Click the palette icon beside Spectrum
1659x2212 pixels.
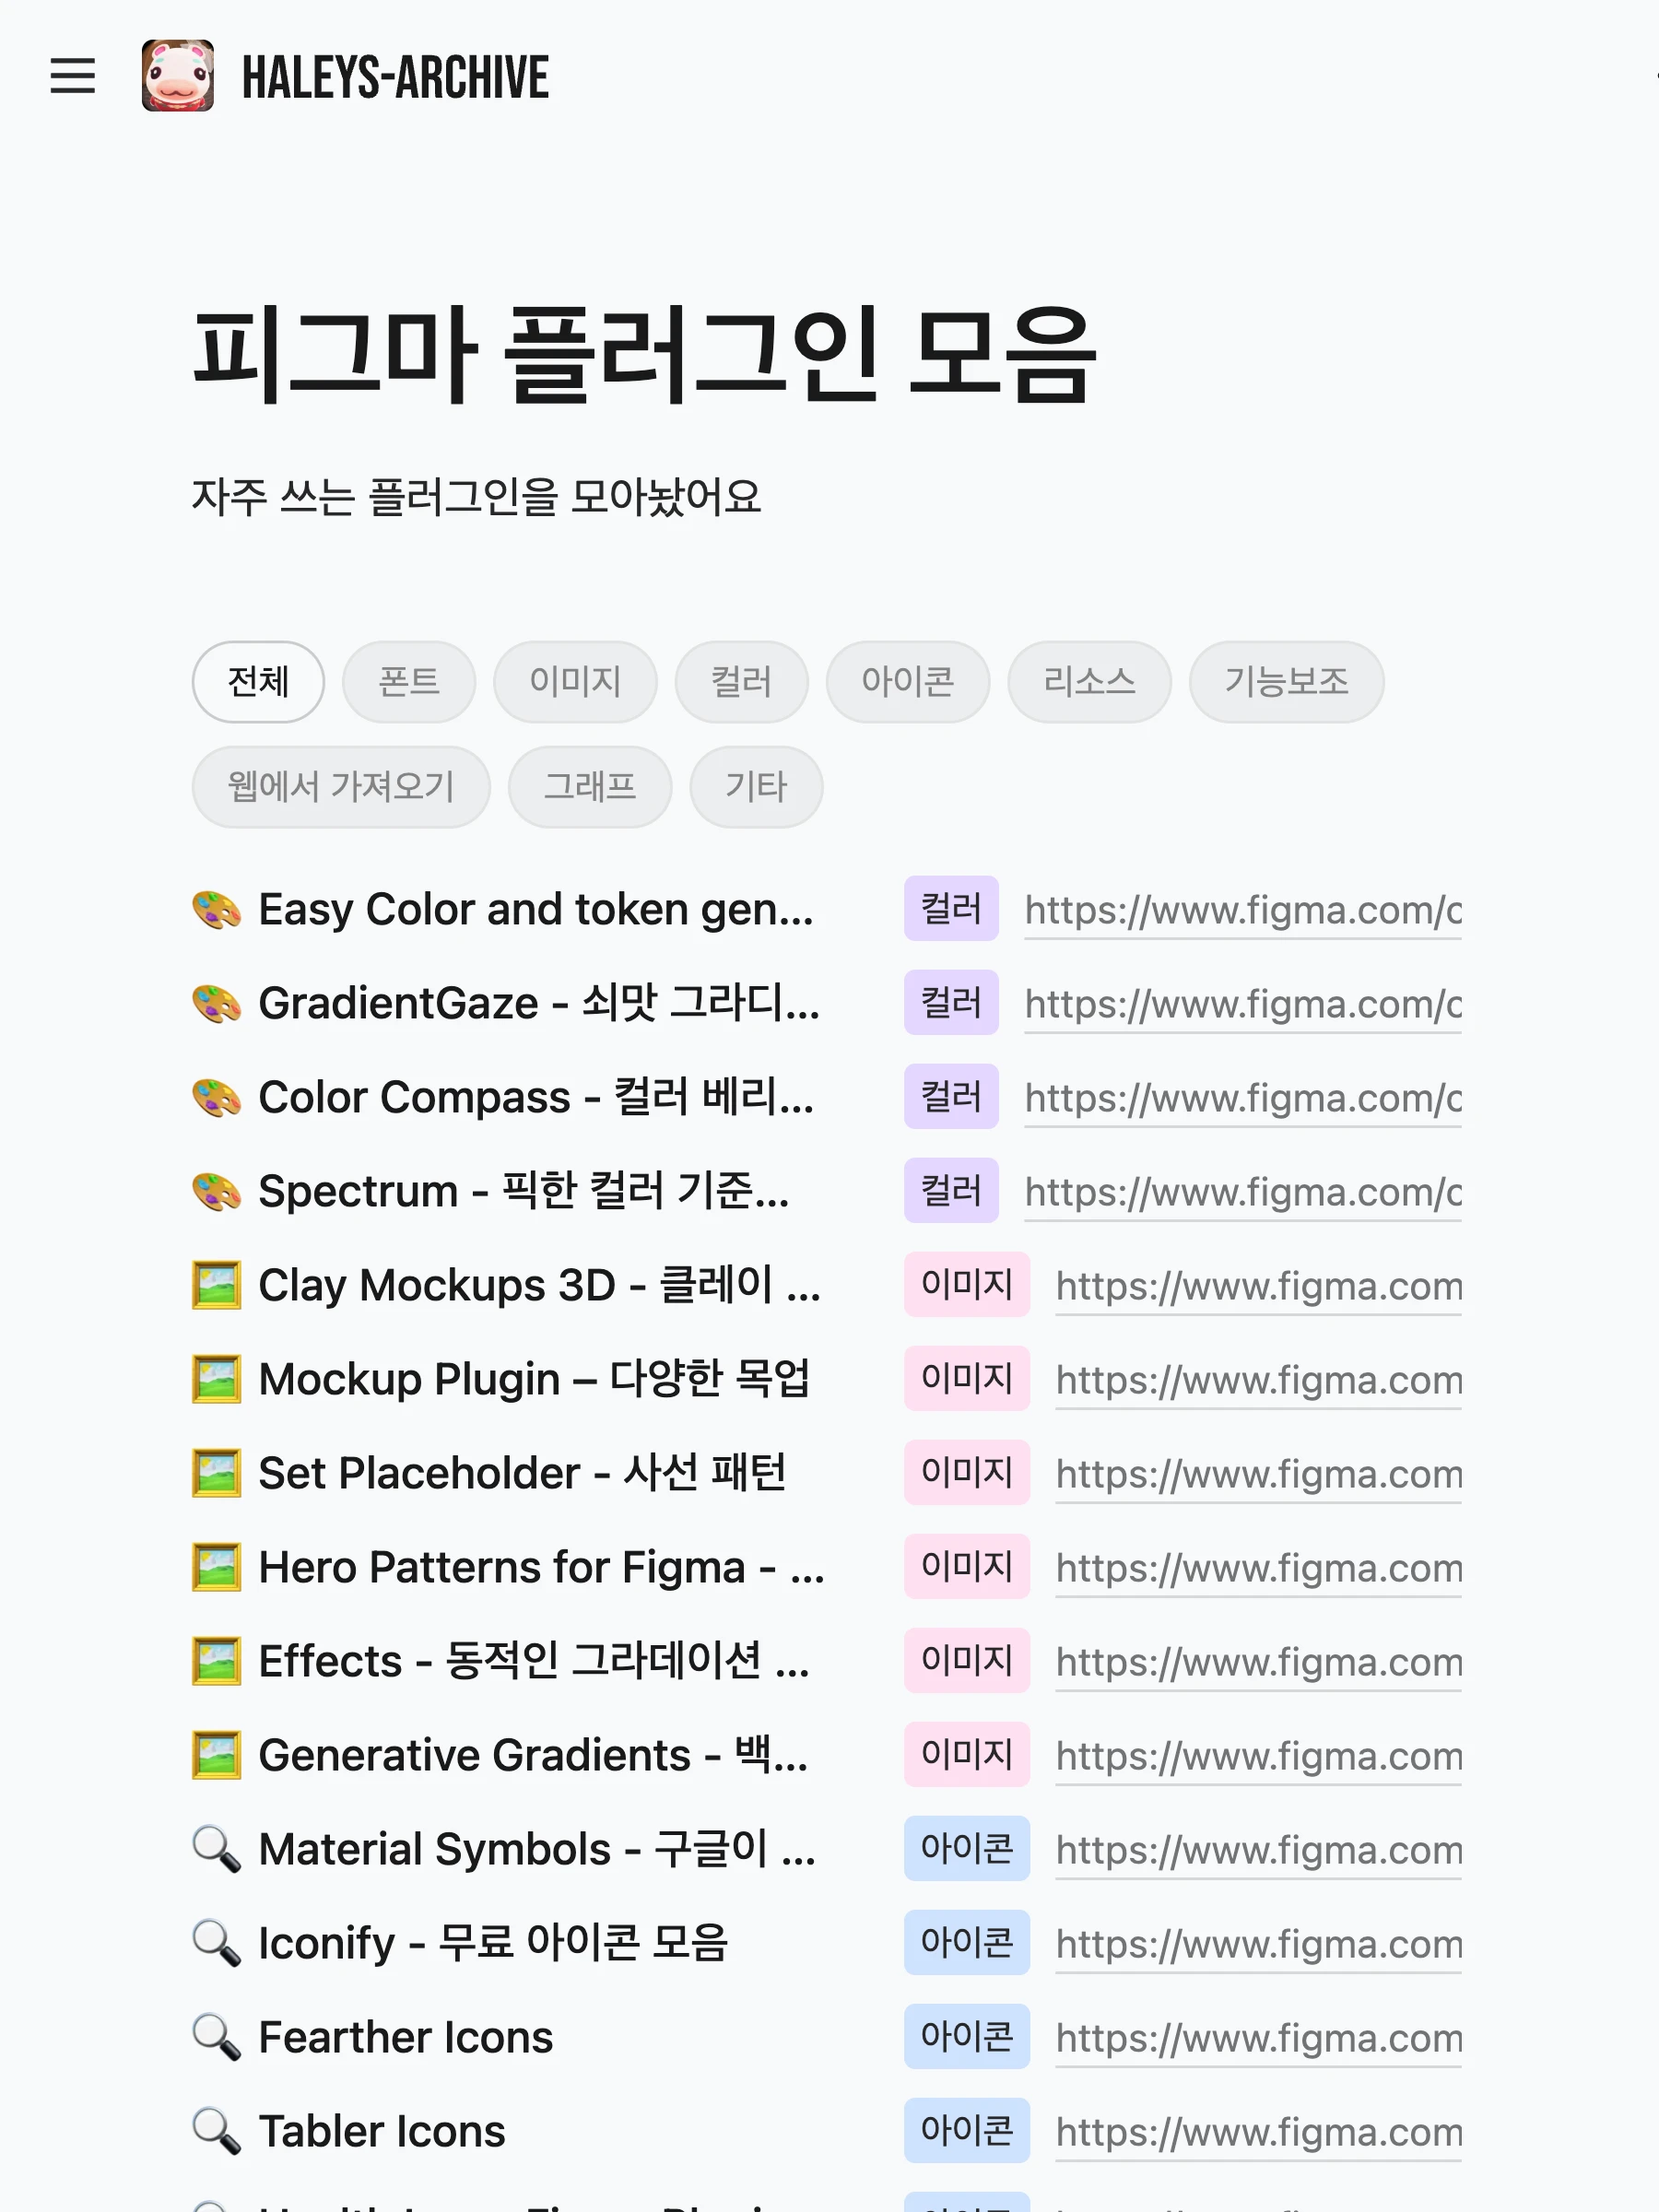click(x=216, y=1192)
